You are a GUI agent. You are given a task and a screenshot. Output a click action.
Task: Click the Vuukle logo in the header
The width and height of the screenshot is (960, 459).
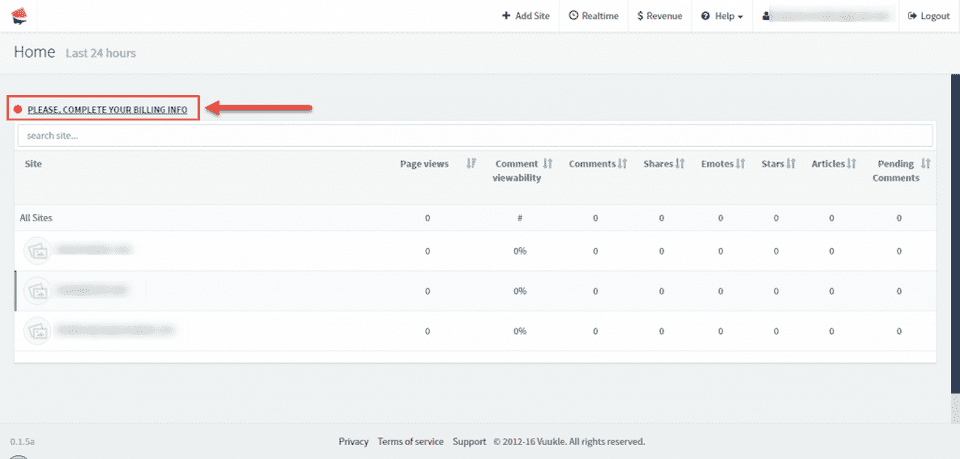click(x=20, y=16)
